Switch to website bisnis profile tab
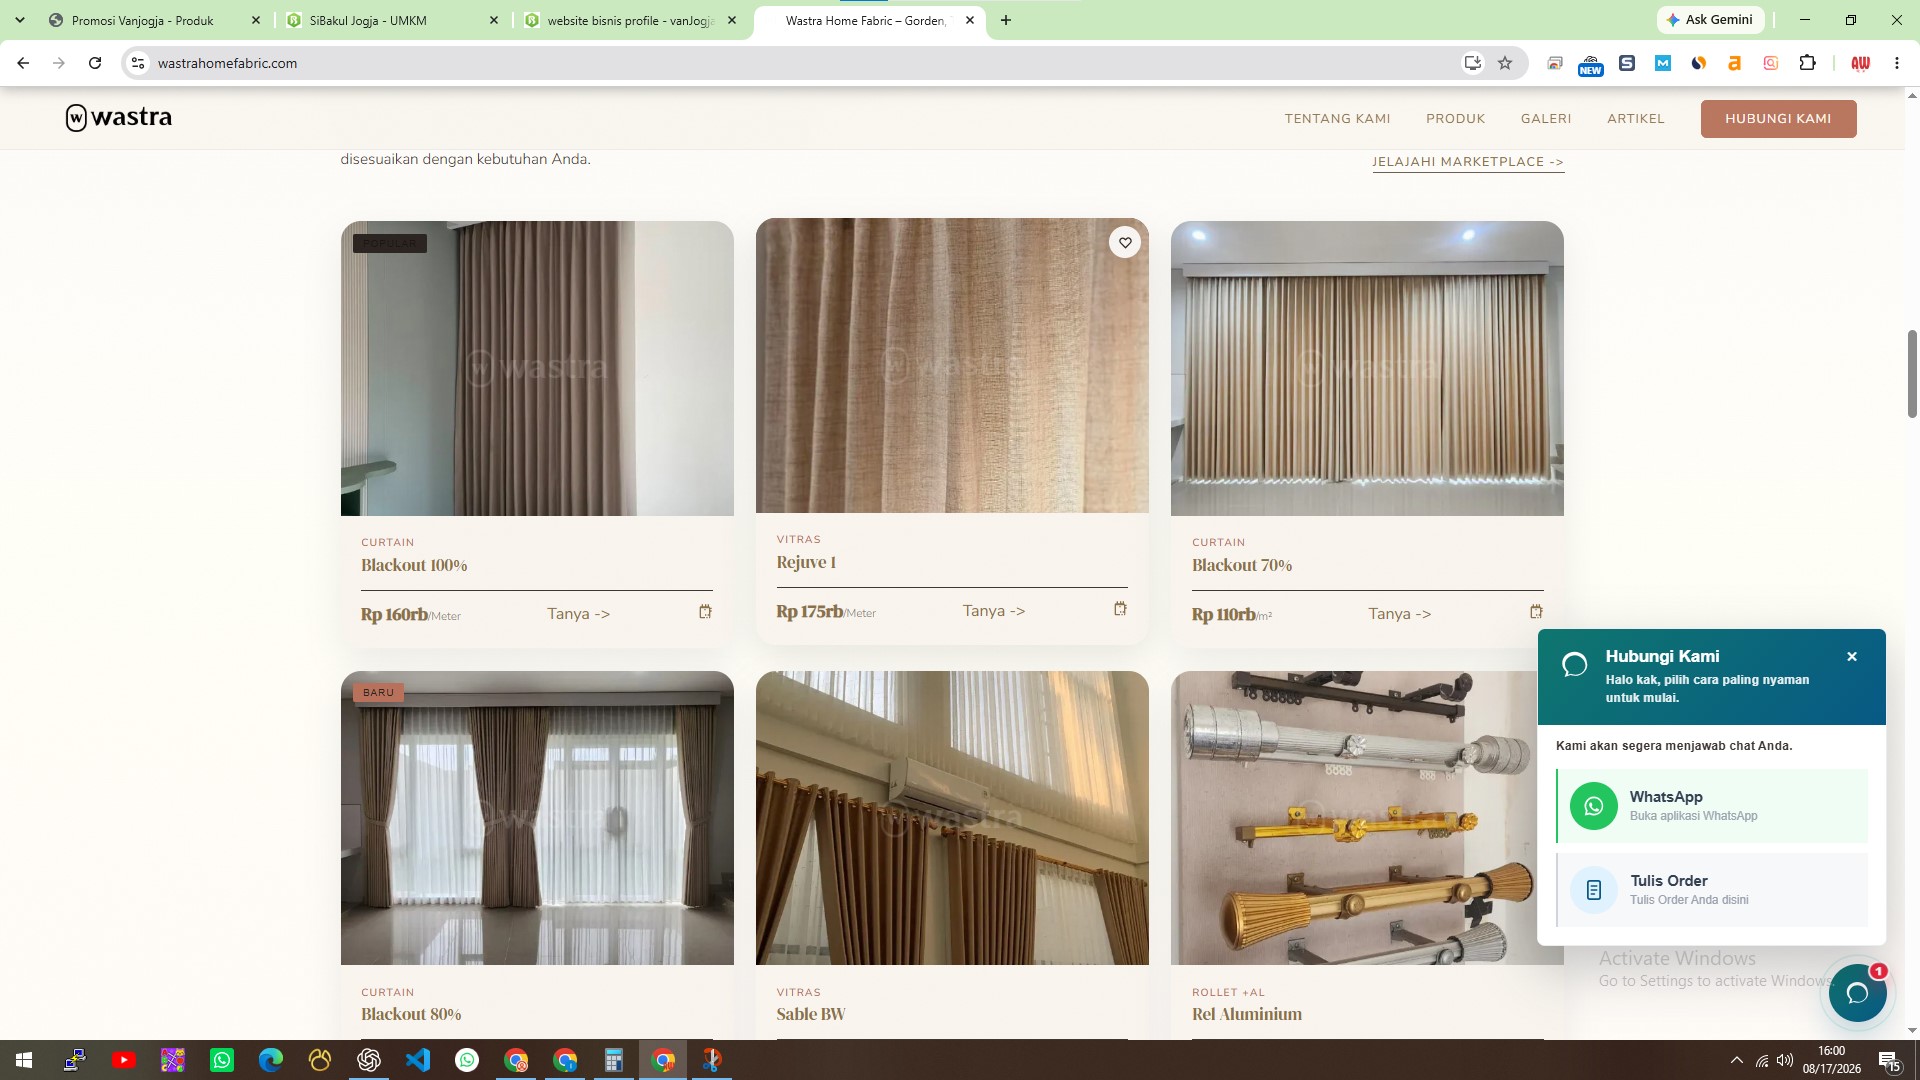Image resolution: width=1920 pixels, height=1080 pixels. 630,20
